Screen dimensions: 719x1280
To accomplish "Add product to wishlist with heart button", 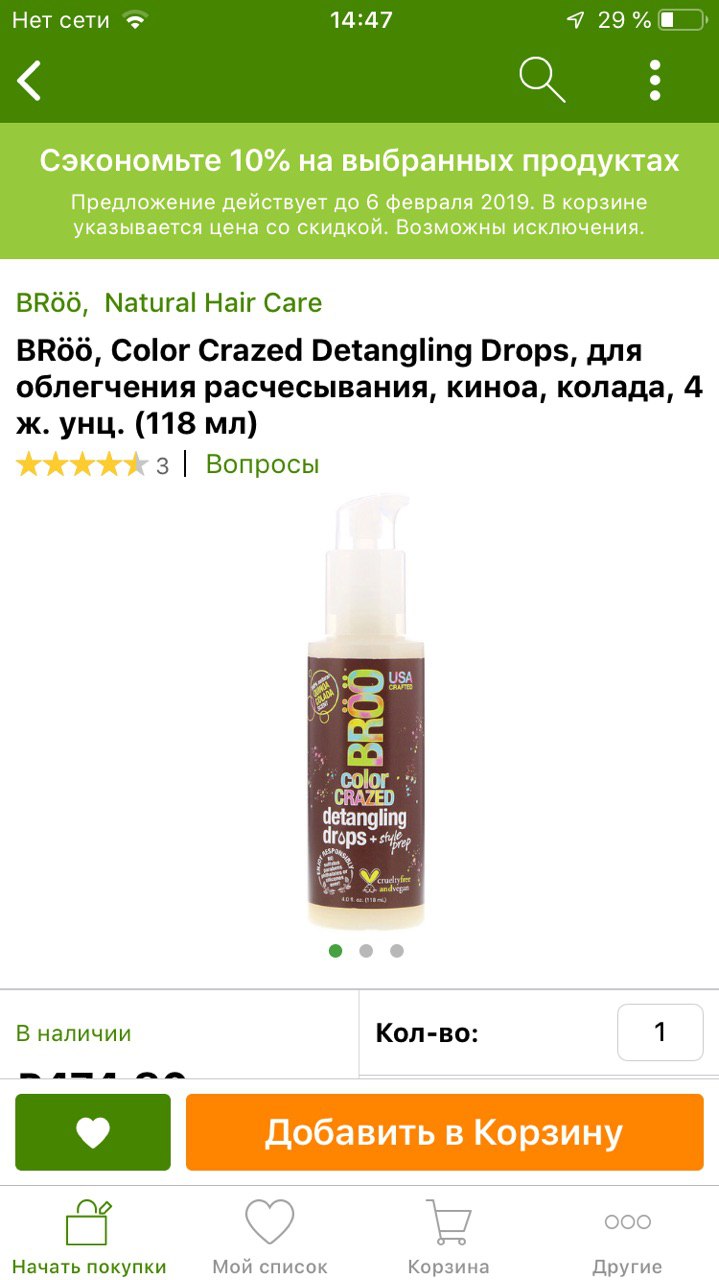I will [93, 1132].
